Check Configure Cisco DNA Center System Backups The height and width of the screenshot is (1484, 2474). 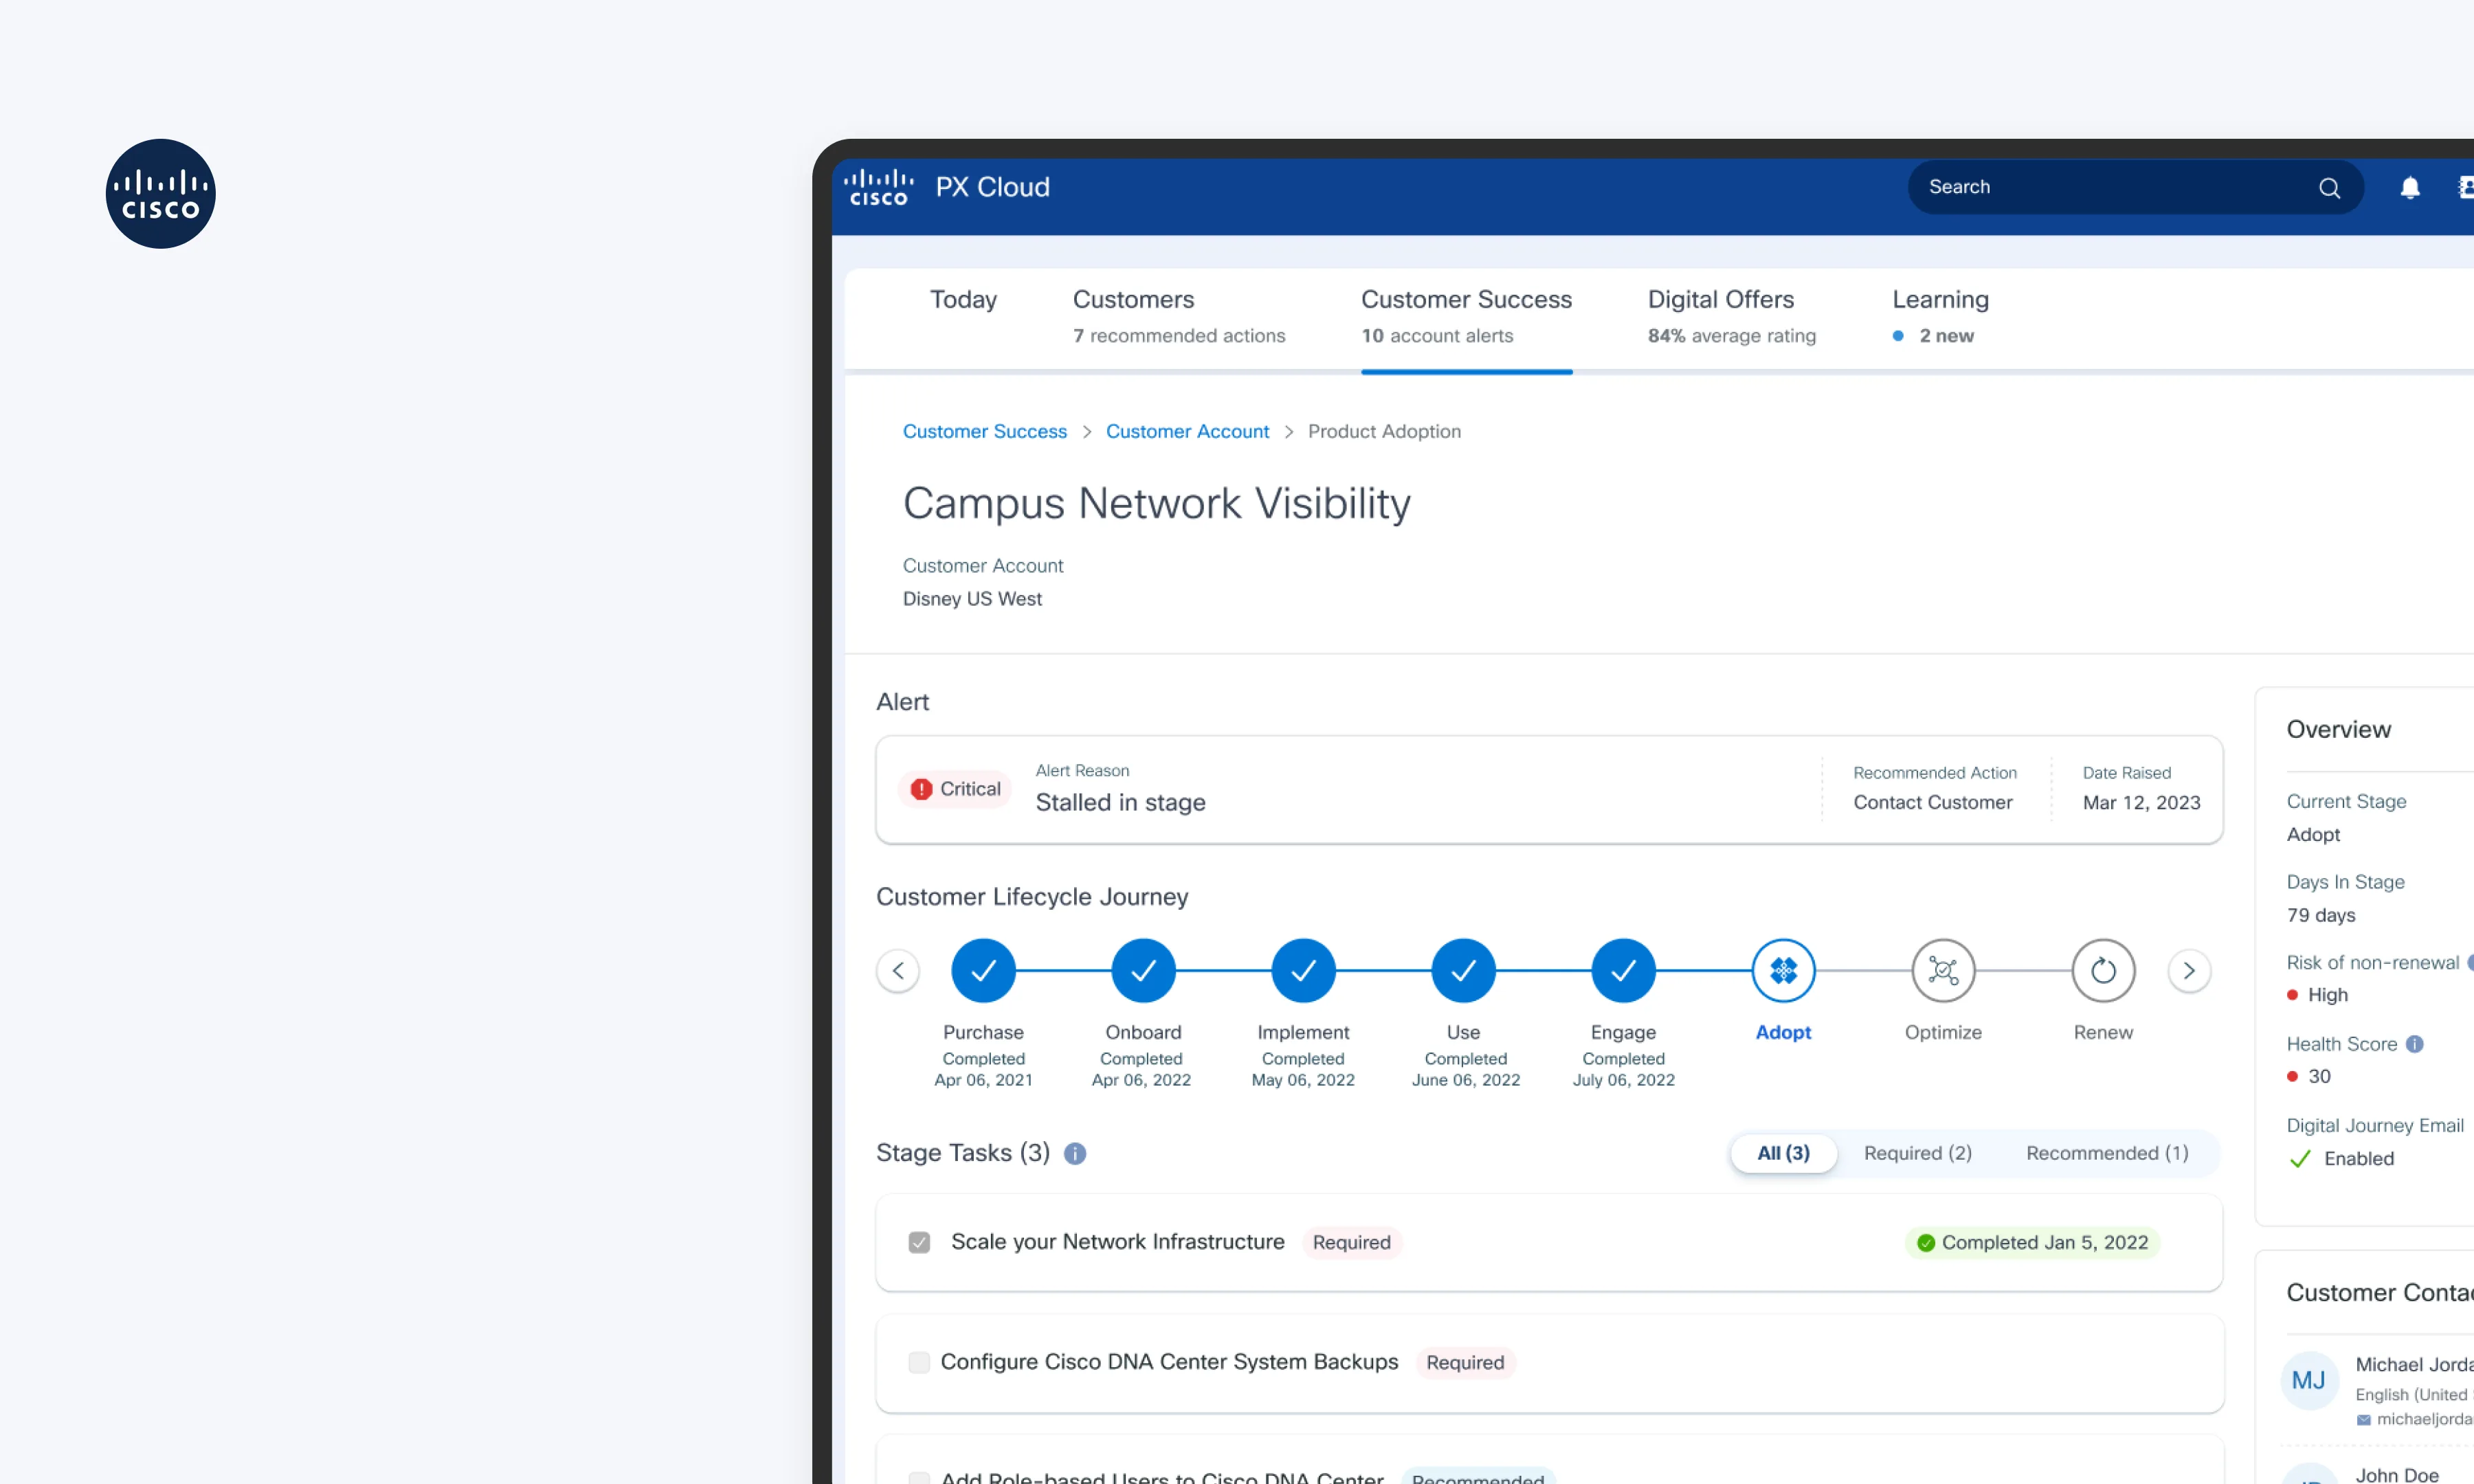(x=919, y=1362)
